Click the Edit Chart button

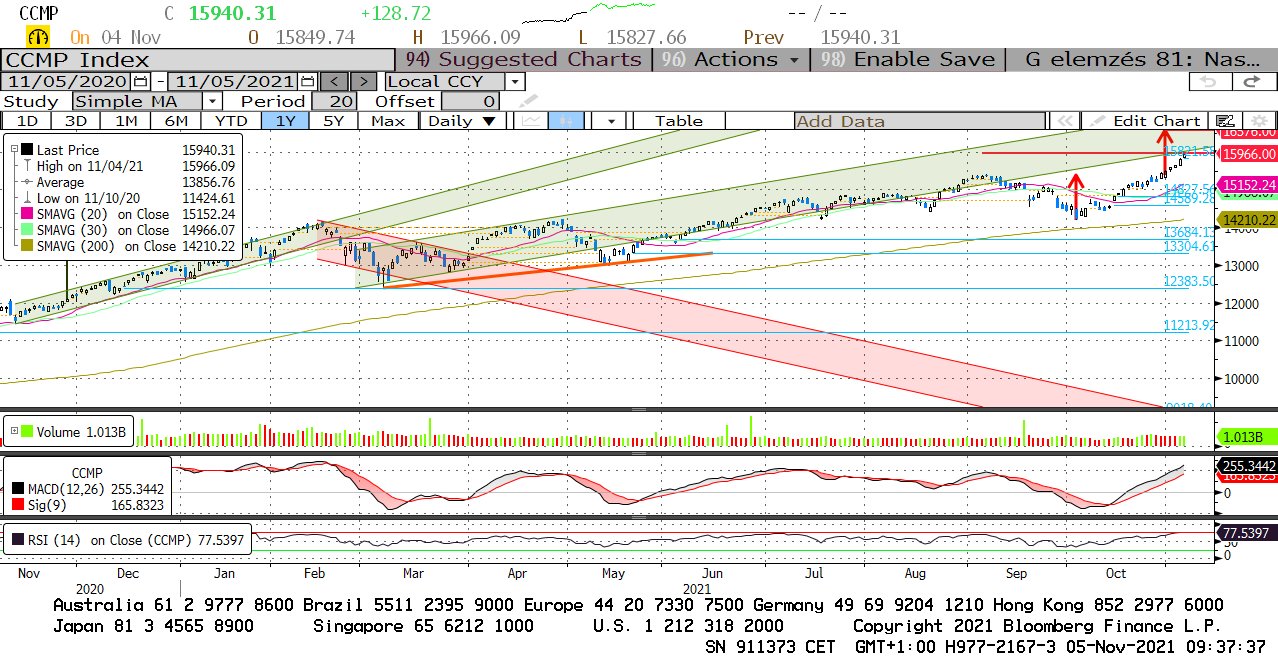coord(1147,121)
